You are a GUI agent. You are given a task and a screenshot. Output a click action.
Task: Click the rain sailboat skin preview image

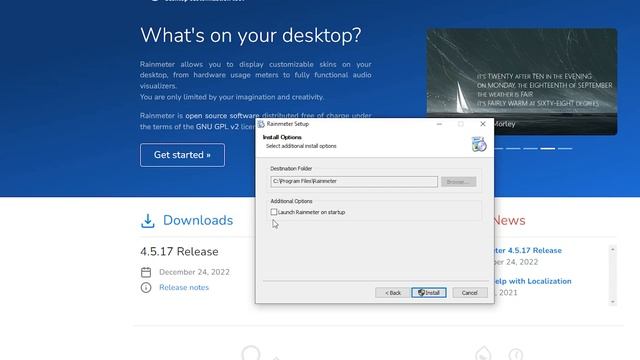522,81
